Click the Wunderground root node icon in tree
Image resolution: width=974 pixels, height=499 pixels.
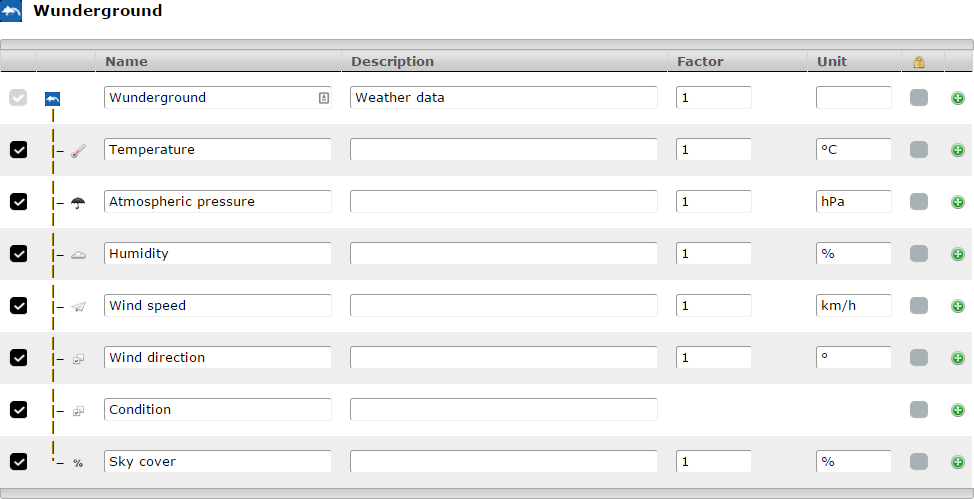click(53, 99)
